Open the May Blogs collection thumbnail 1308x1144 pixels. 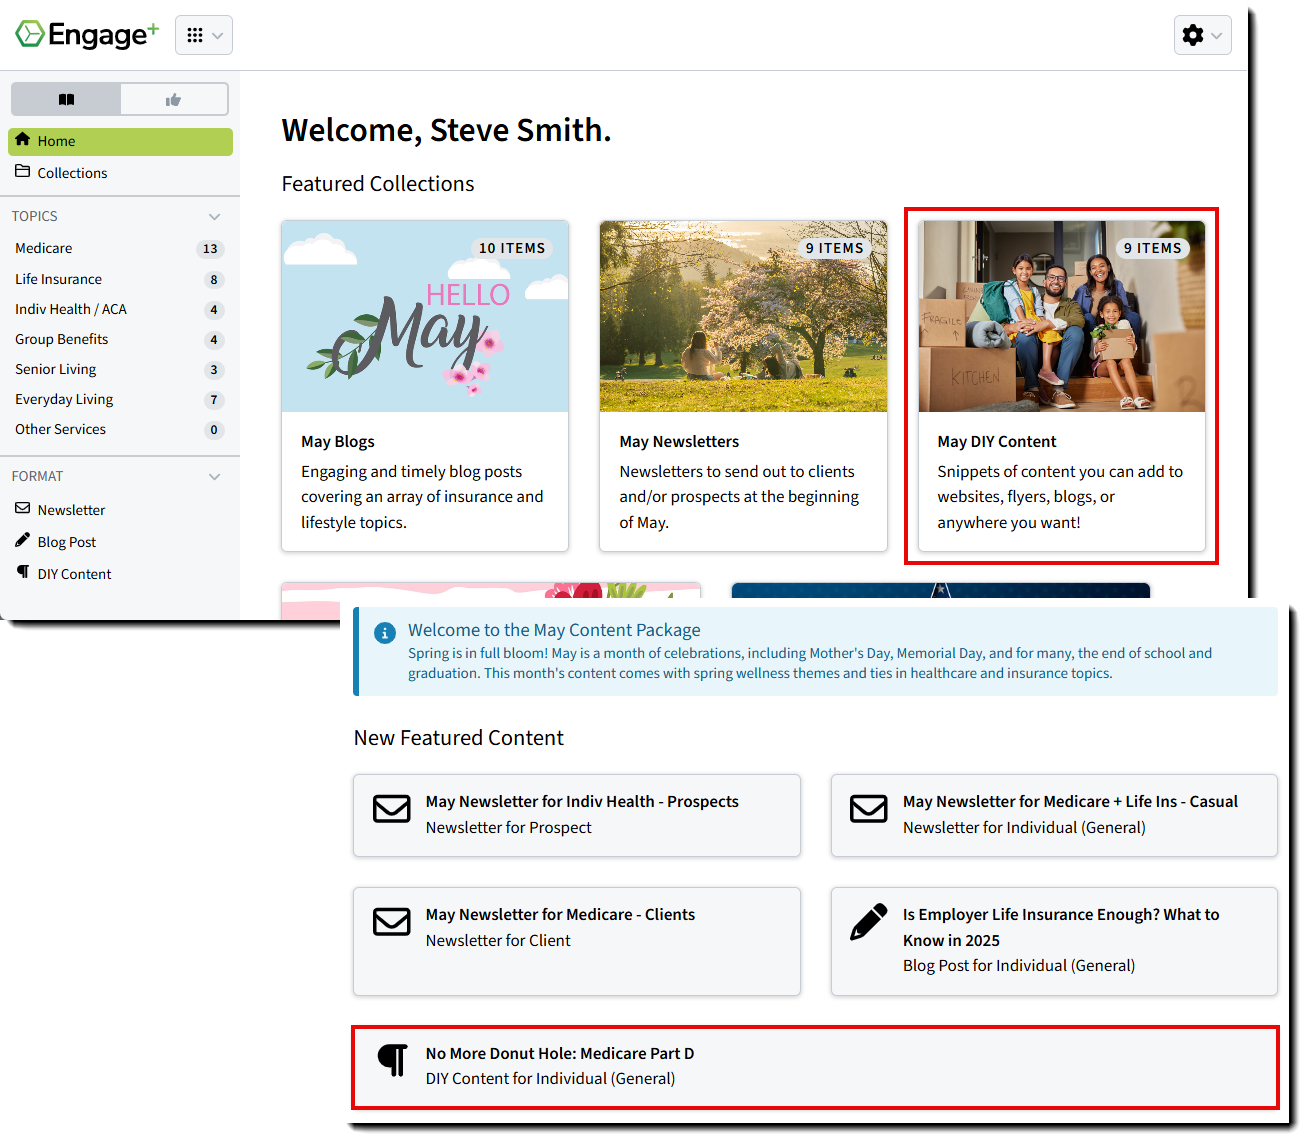pos(425,316)
